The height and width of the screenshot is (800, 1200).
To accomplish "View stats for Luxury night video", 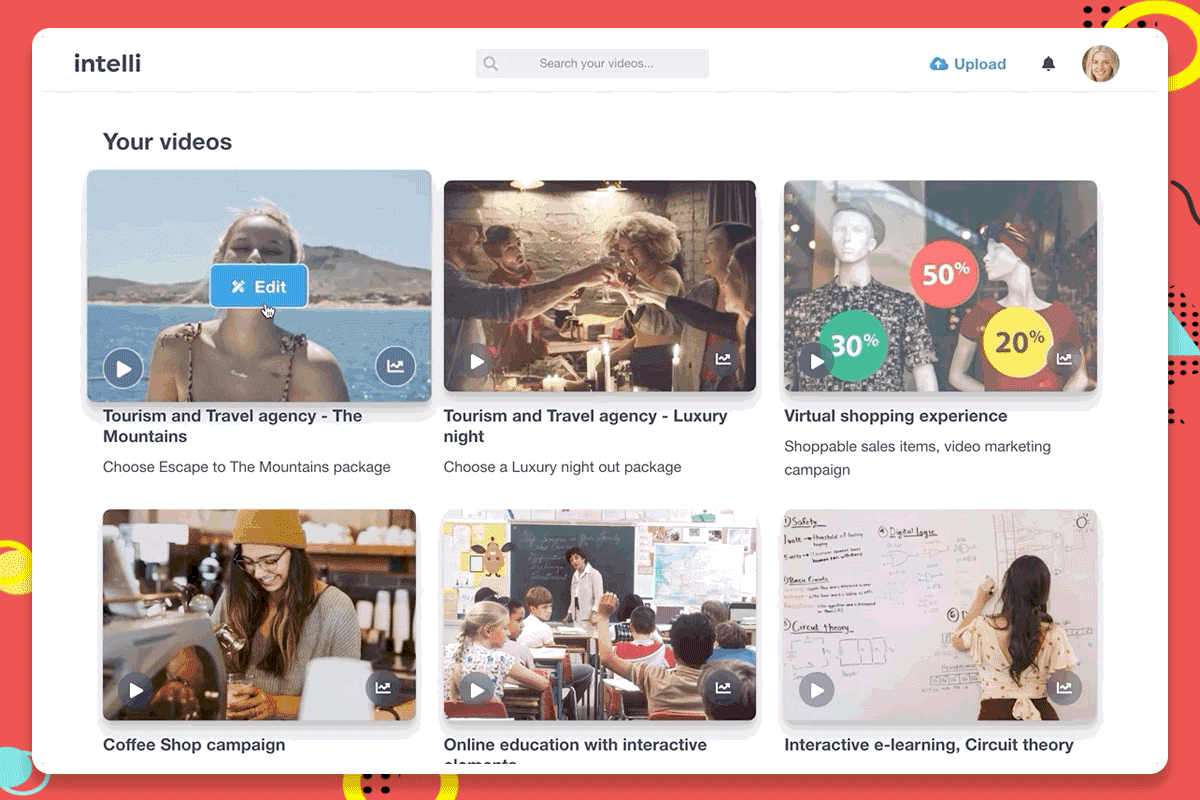I will point(723,359).
